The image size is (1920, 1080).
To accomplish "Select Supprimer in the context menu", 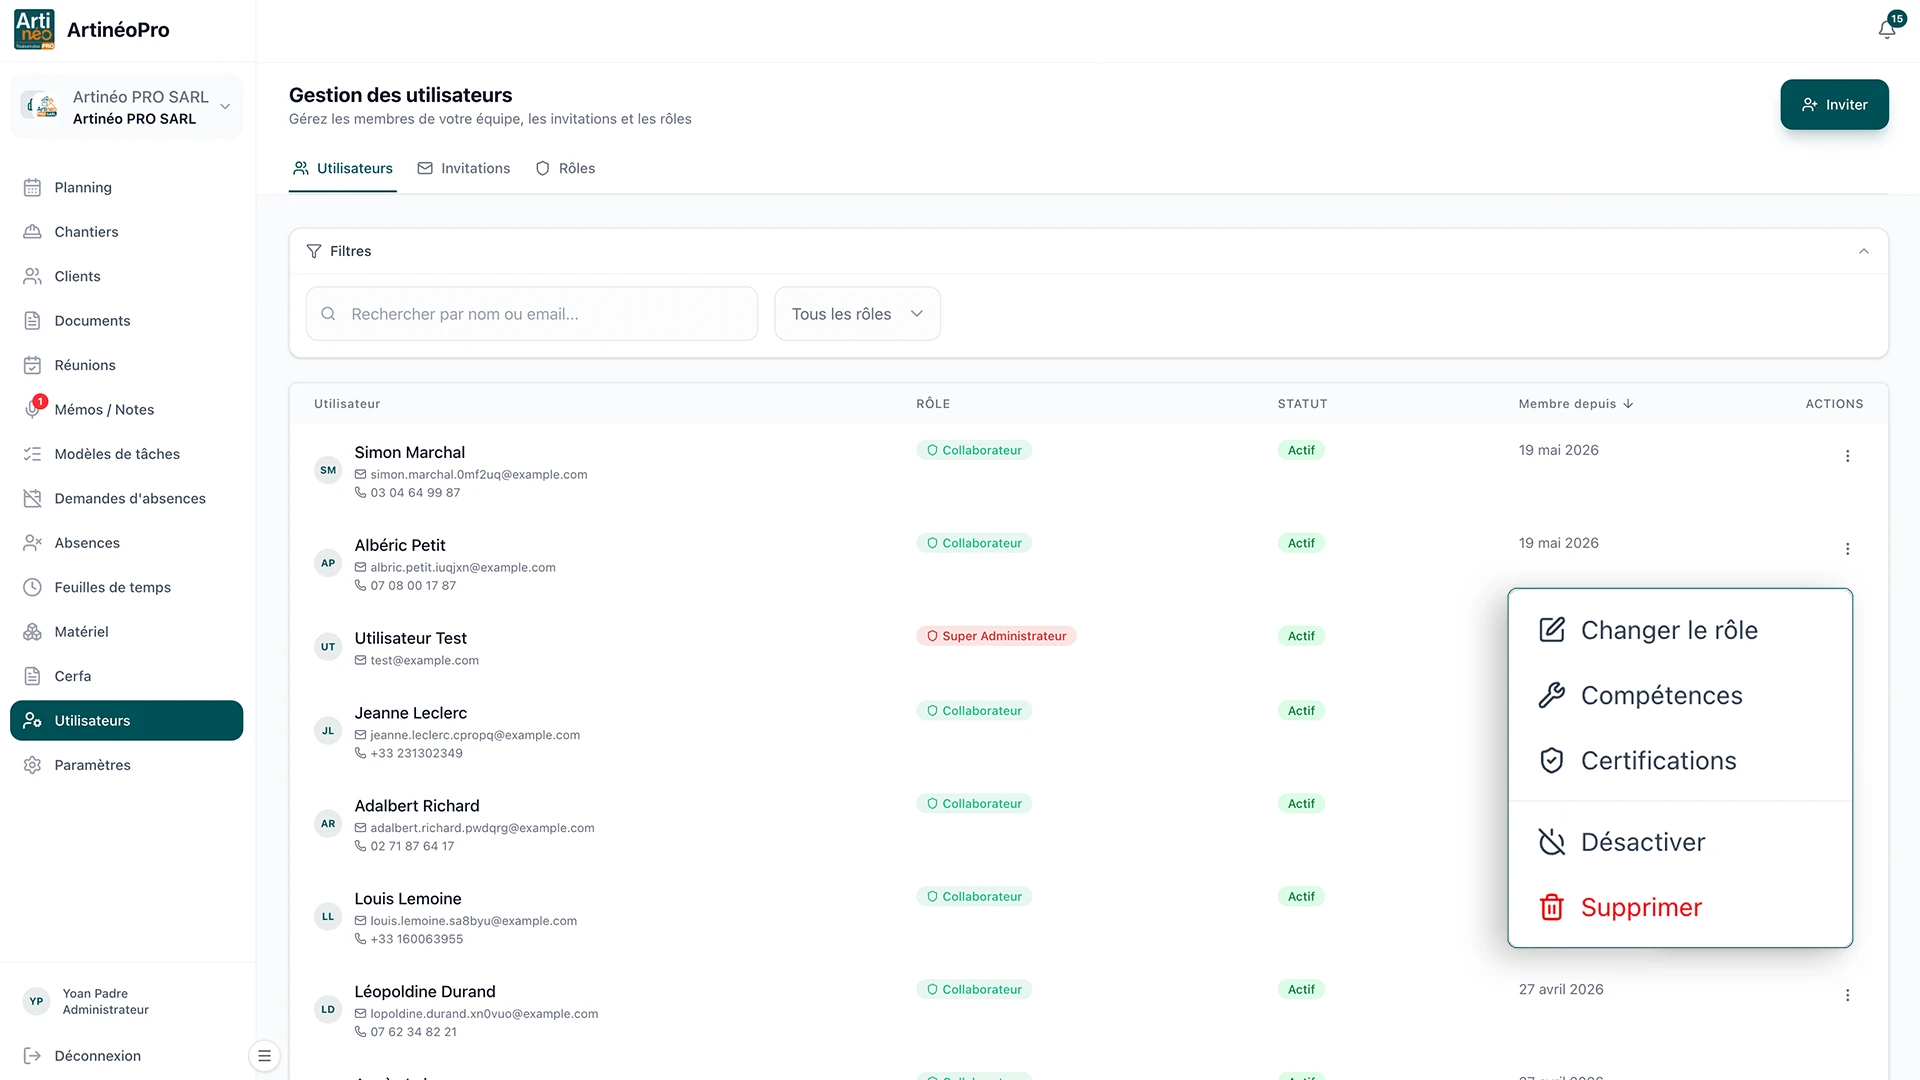I will pyautogui.click(x=1680, y=907).
